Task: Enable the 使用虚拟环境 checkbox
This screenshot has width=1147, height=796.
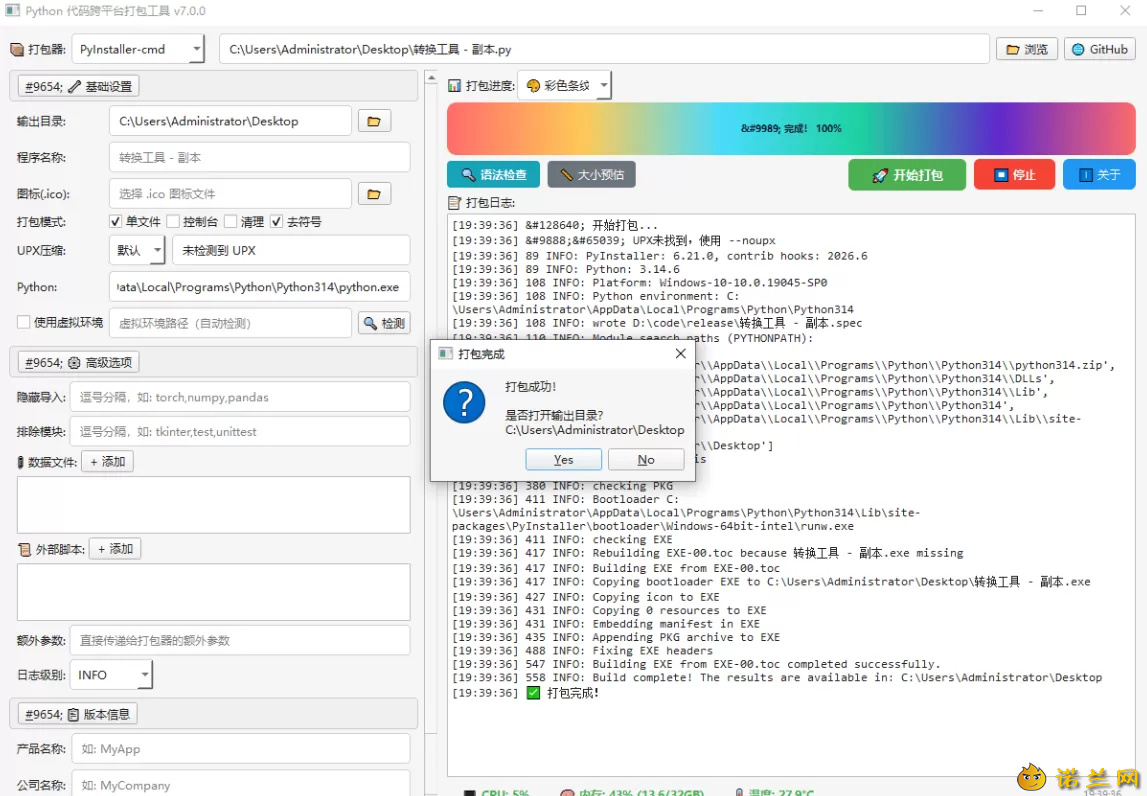Action: pos(23,323)
